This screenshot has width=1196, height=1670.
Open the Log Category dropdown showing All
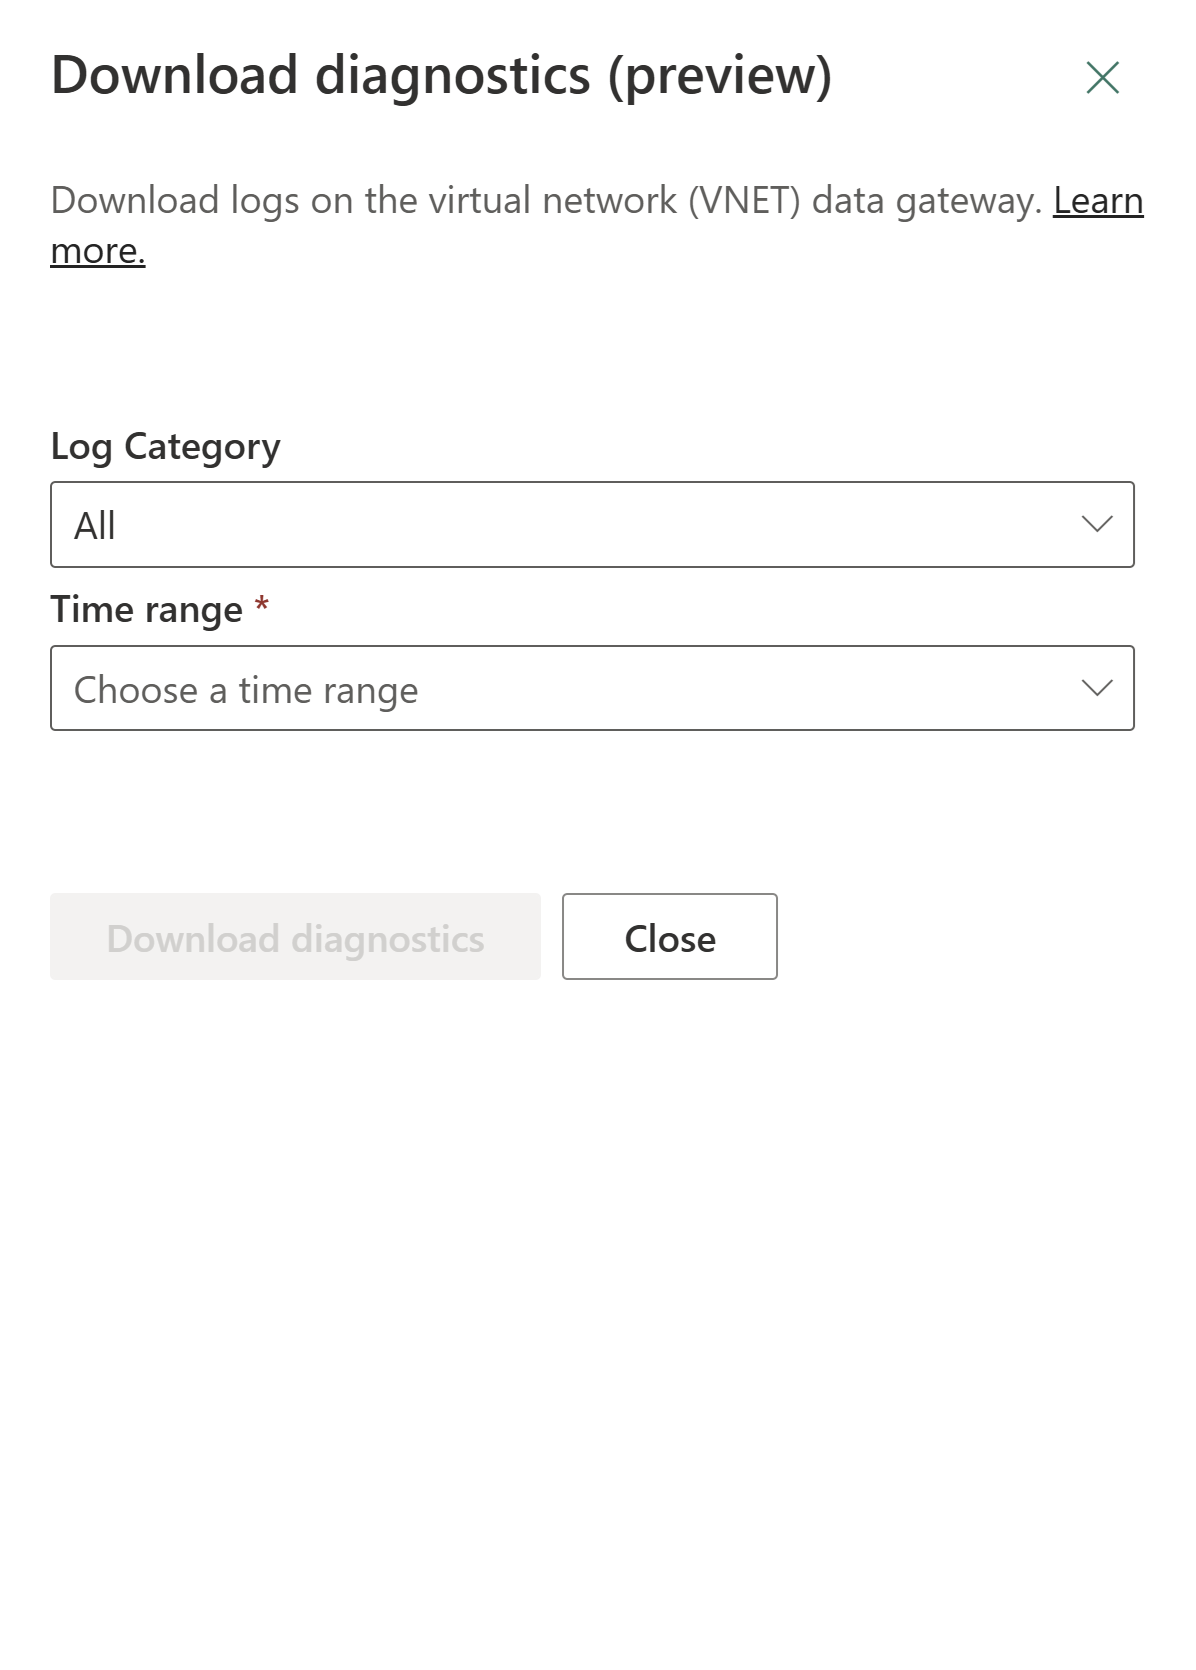pyautogui.click(x=592, y=524)
